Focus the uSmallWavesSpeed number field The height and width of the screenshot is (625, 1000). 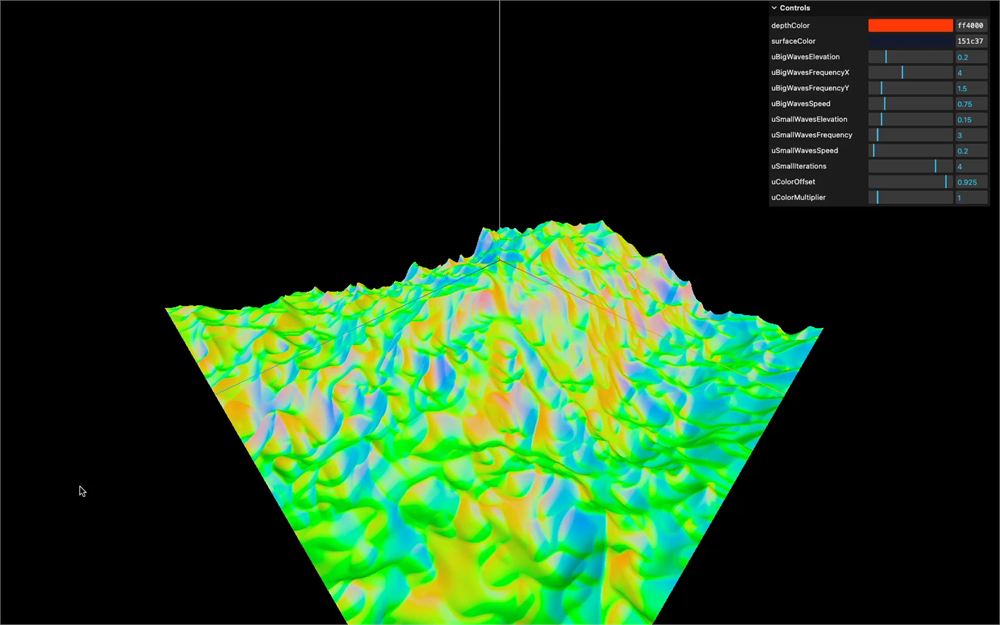tap(971, 151)
